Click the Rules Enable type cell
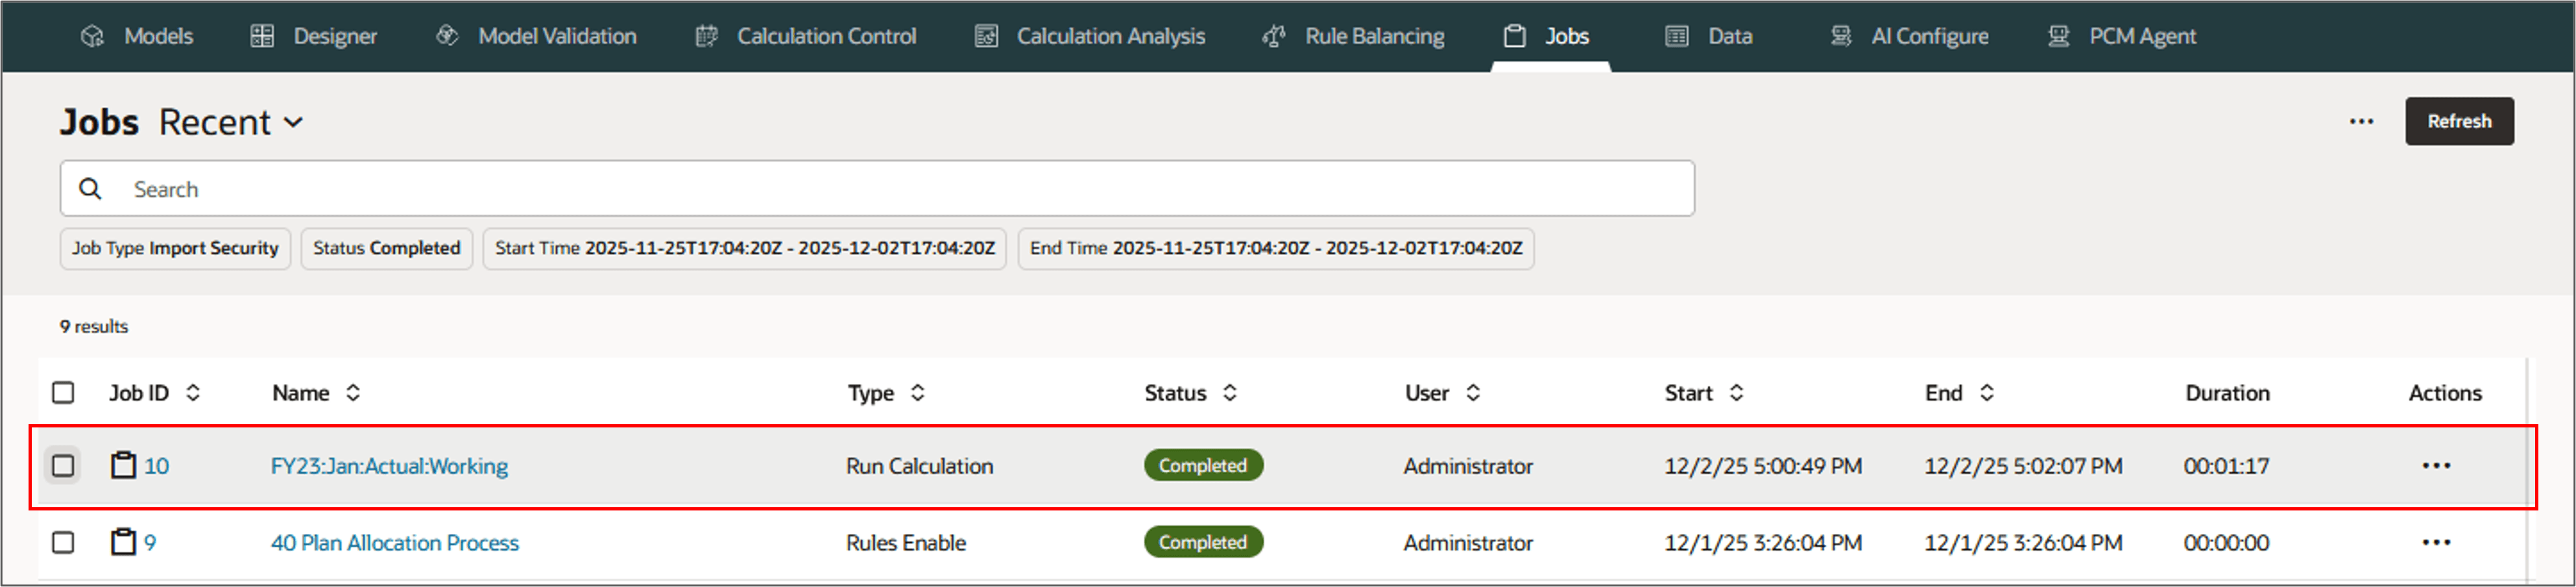 pyautogui.click(x=906, y=543)
